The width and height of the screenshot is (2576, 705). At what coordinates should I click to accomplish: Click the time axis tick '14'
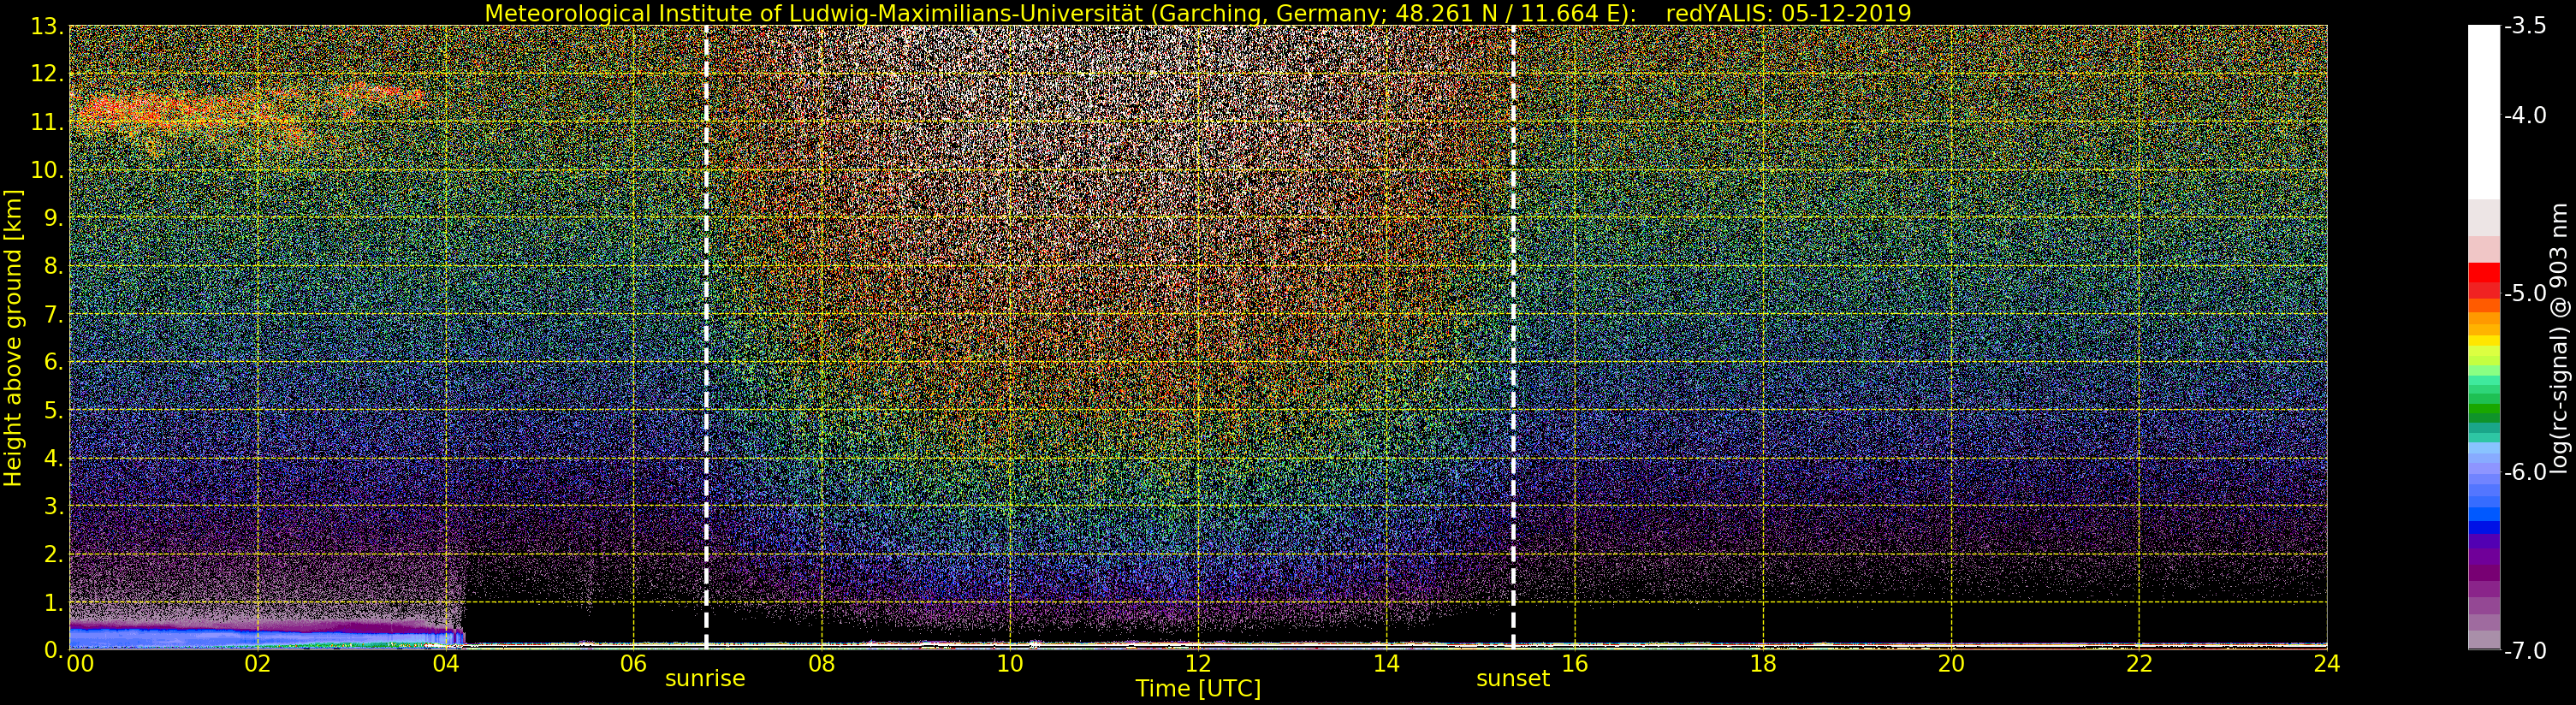click(x=1386, y=663)
